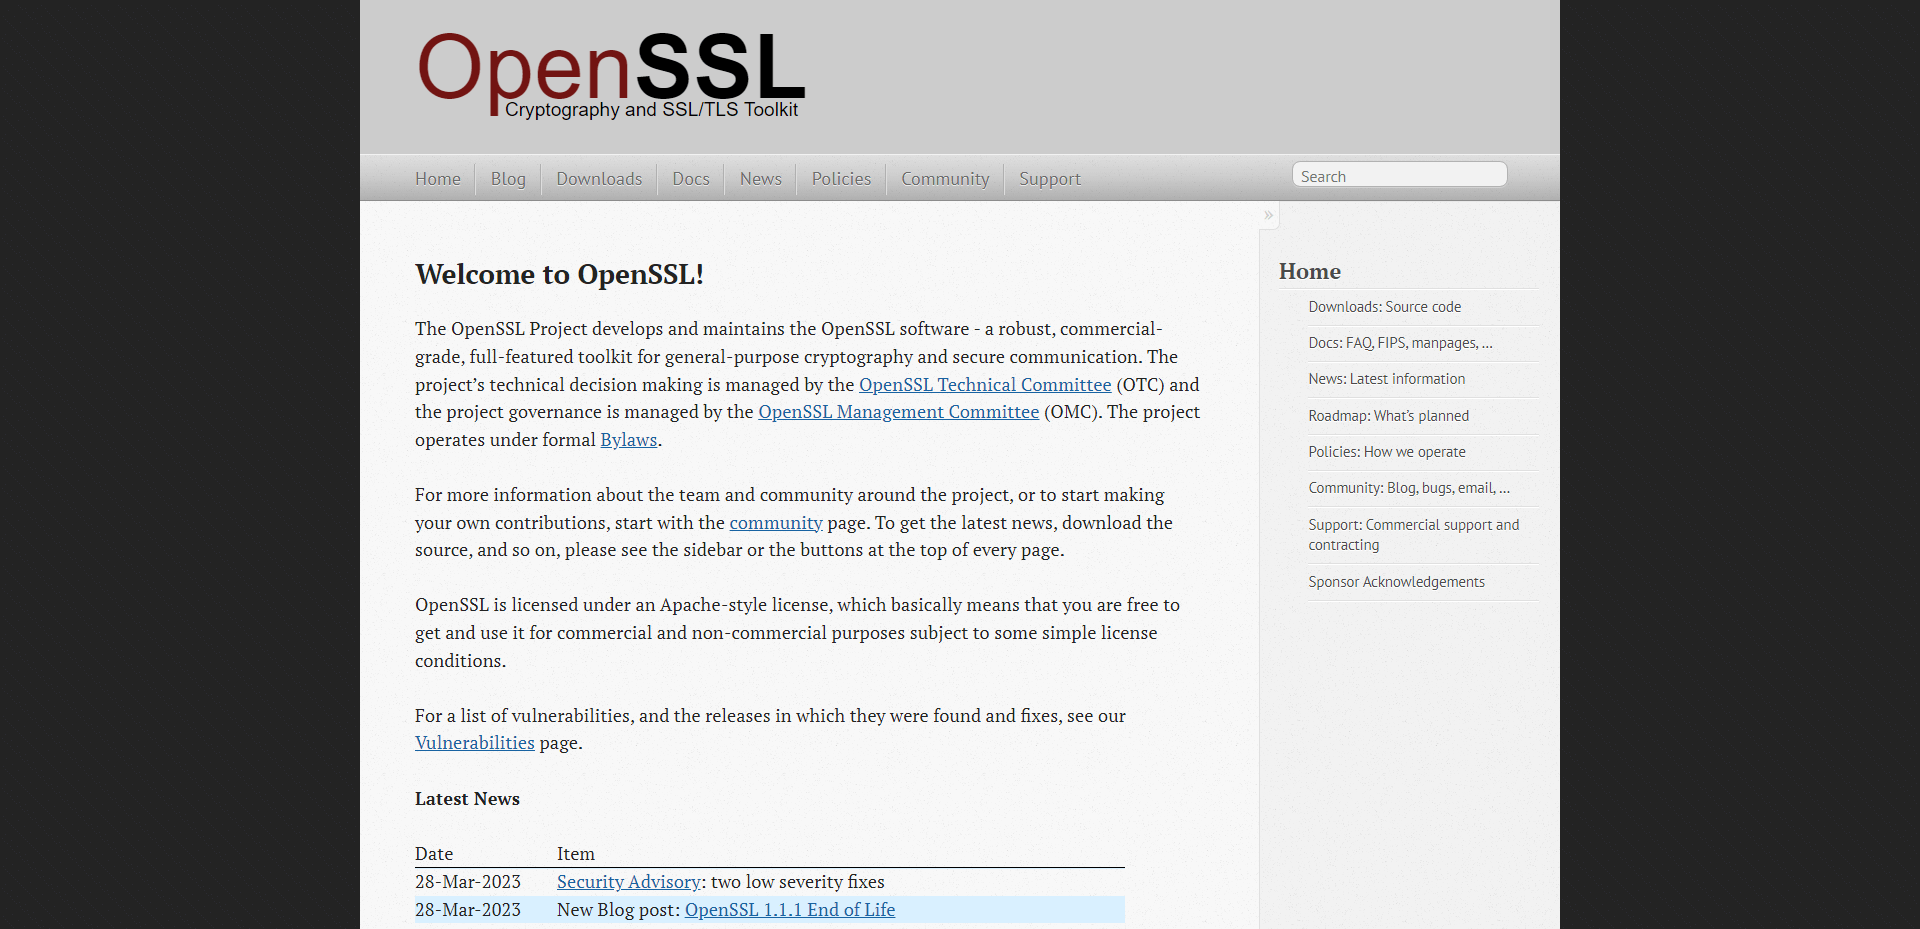This screenshot has width=1920, height=929.
Task: Open sidebar News: Latest information
Action: point(1387,379)
